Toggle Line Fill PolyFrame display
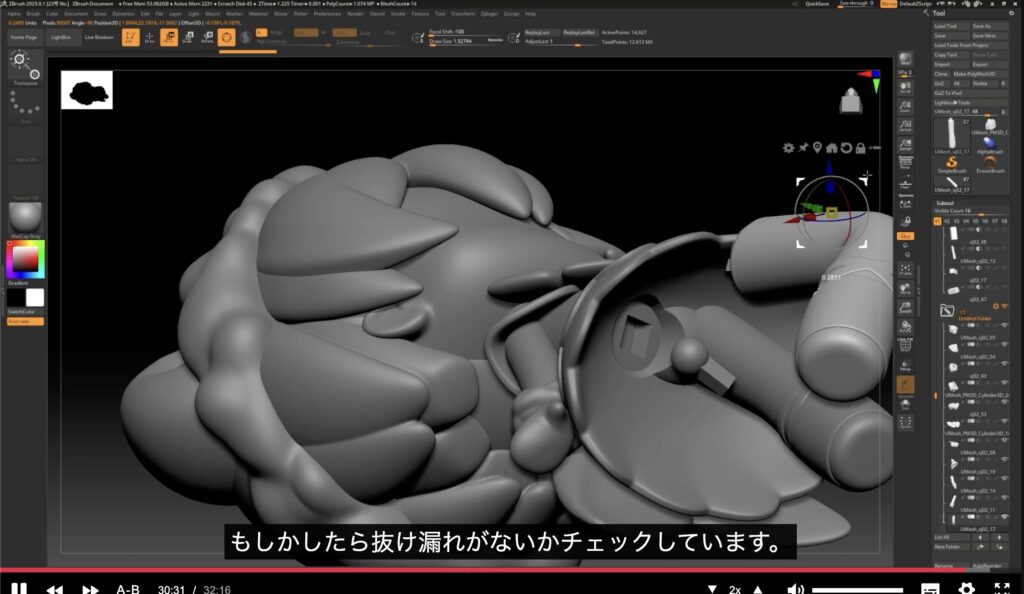Viewport: 1024px width, 594px height. tap(905, 345)
